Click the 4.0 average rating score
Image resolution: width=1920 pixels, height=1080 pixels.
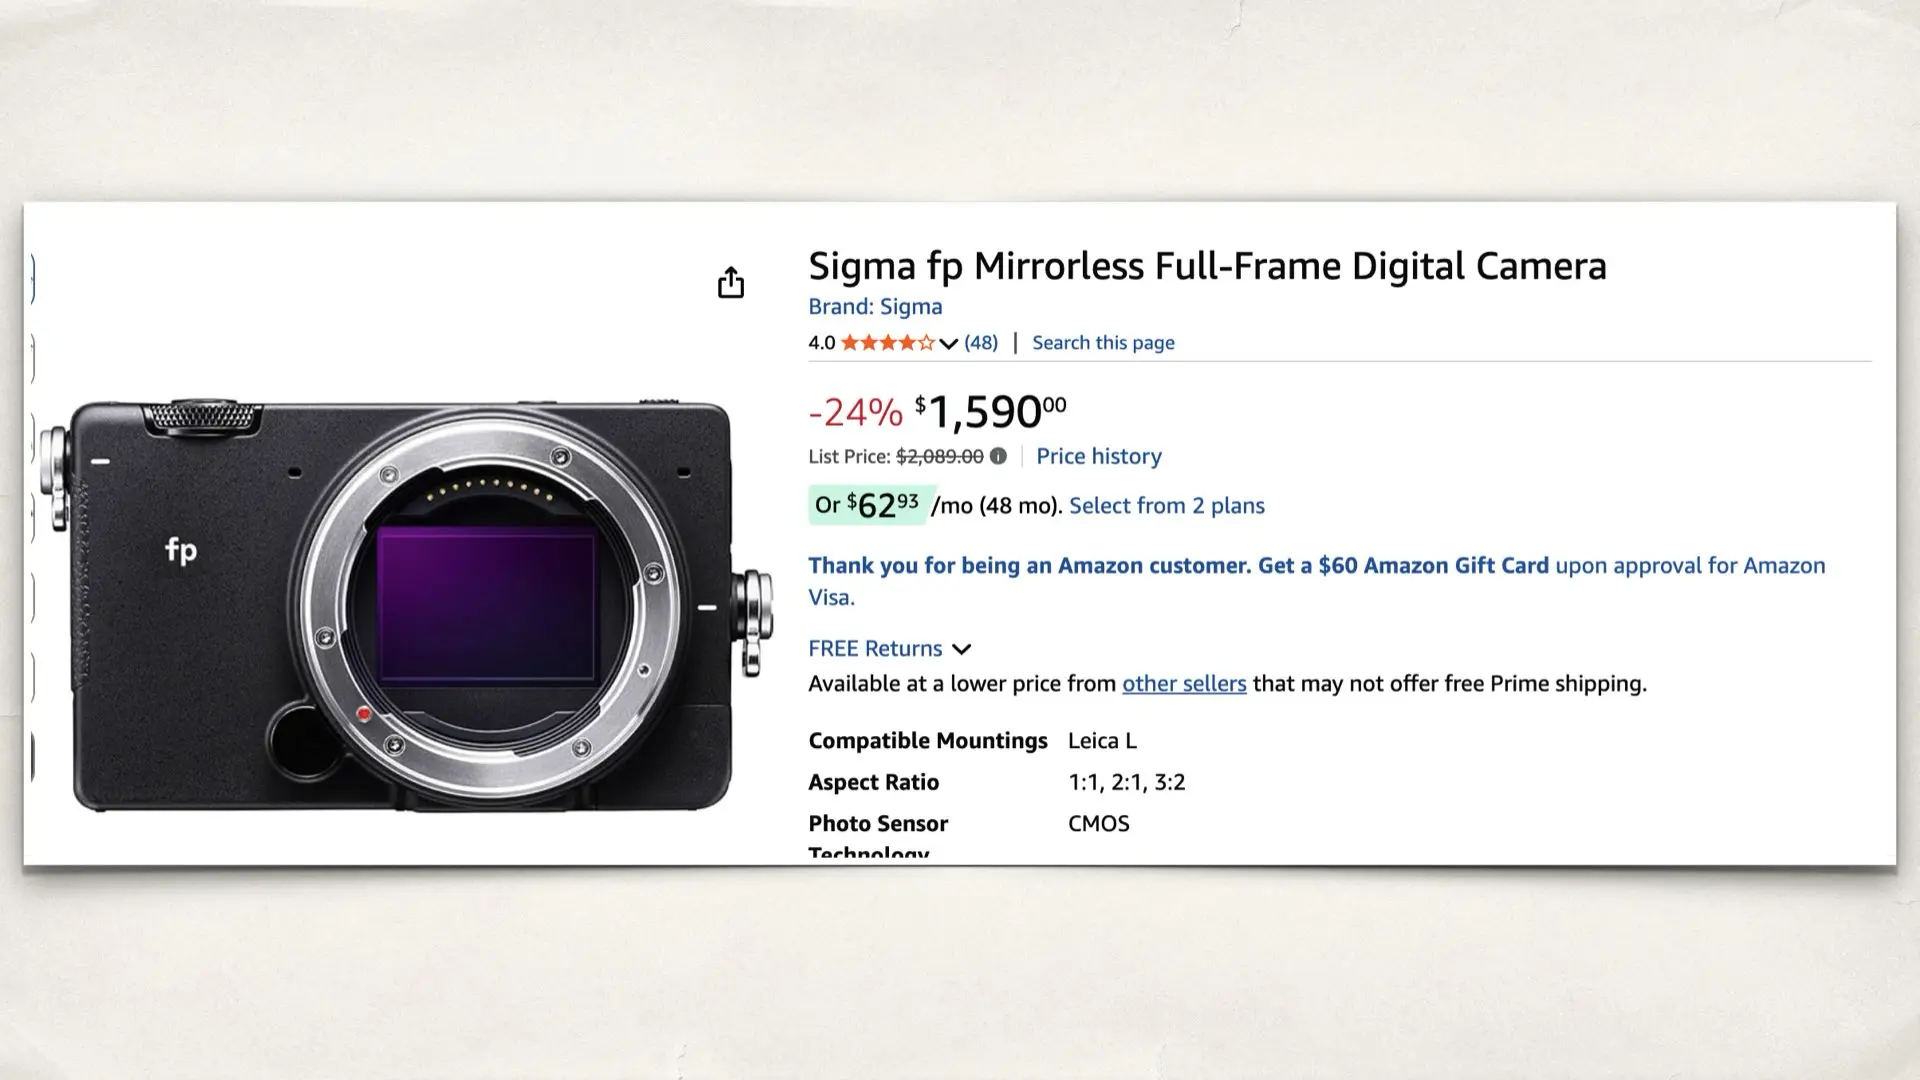point(820,342)
